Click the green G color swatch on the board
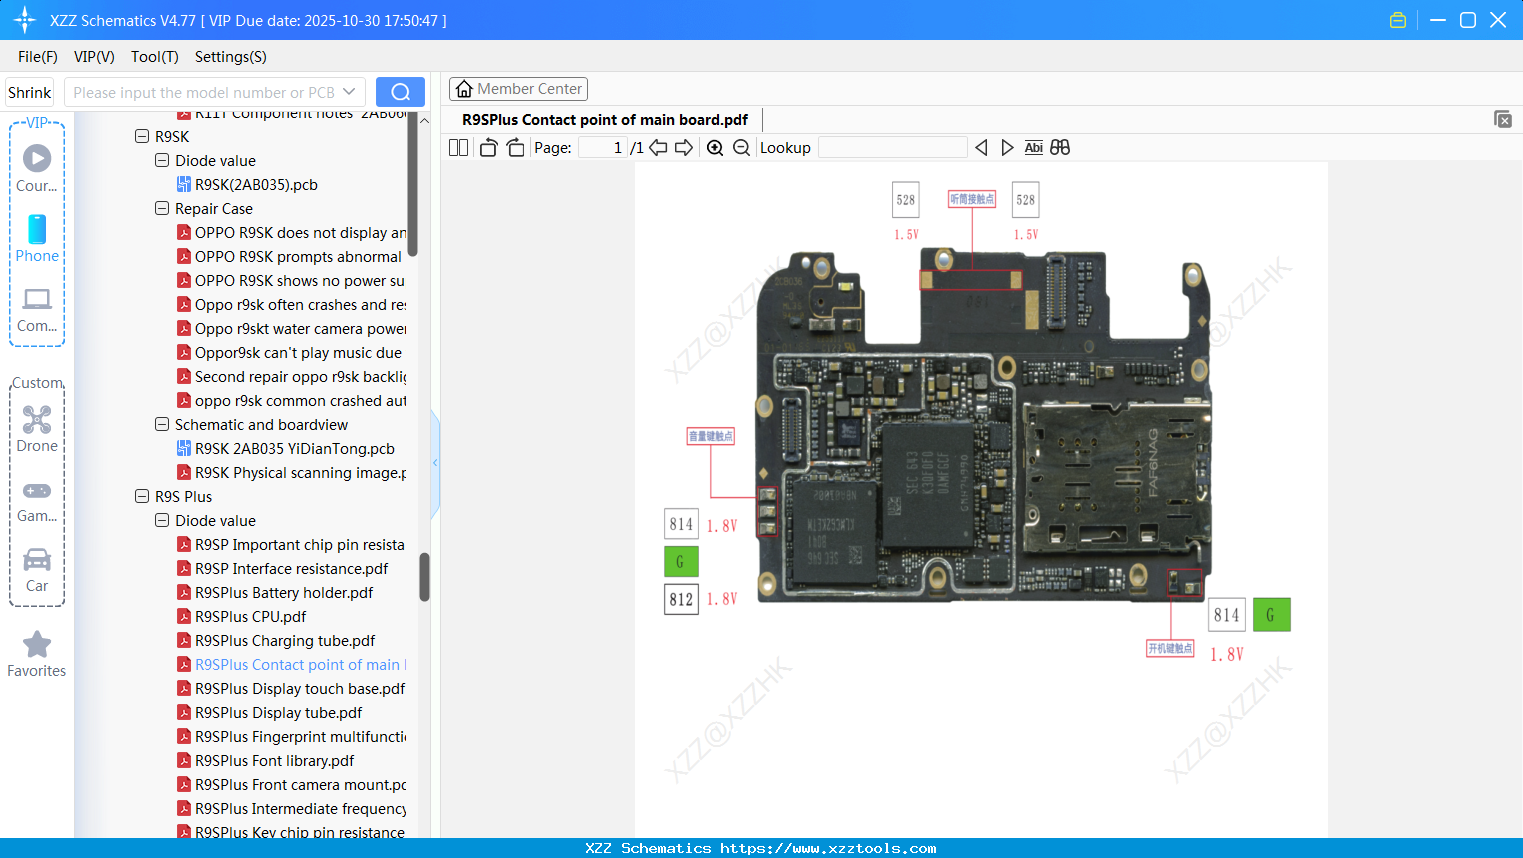 681,561
